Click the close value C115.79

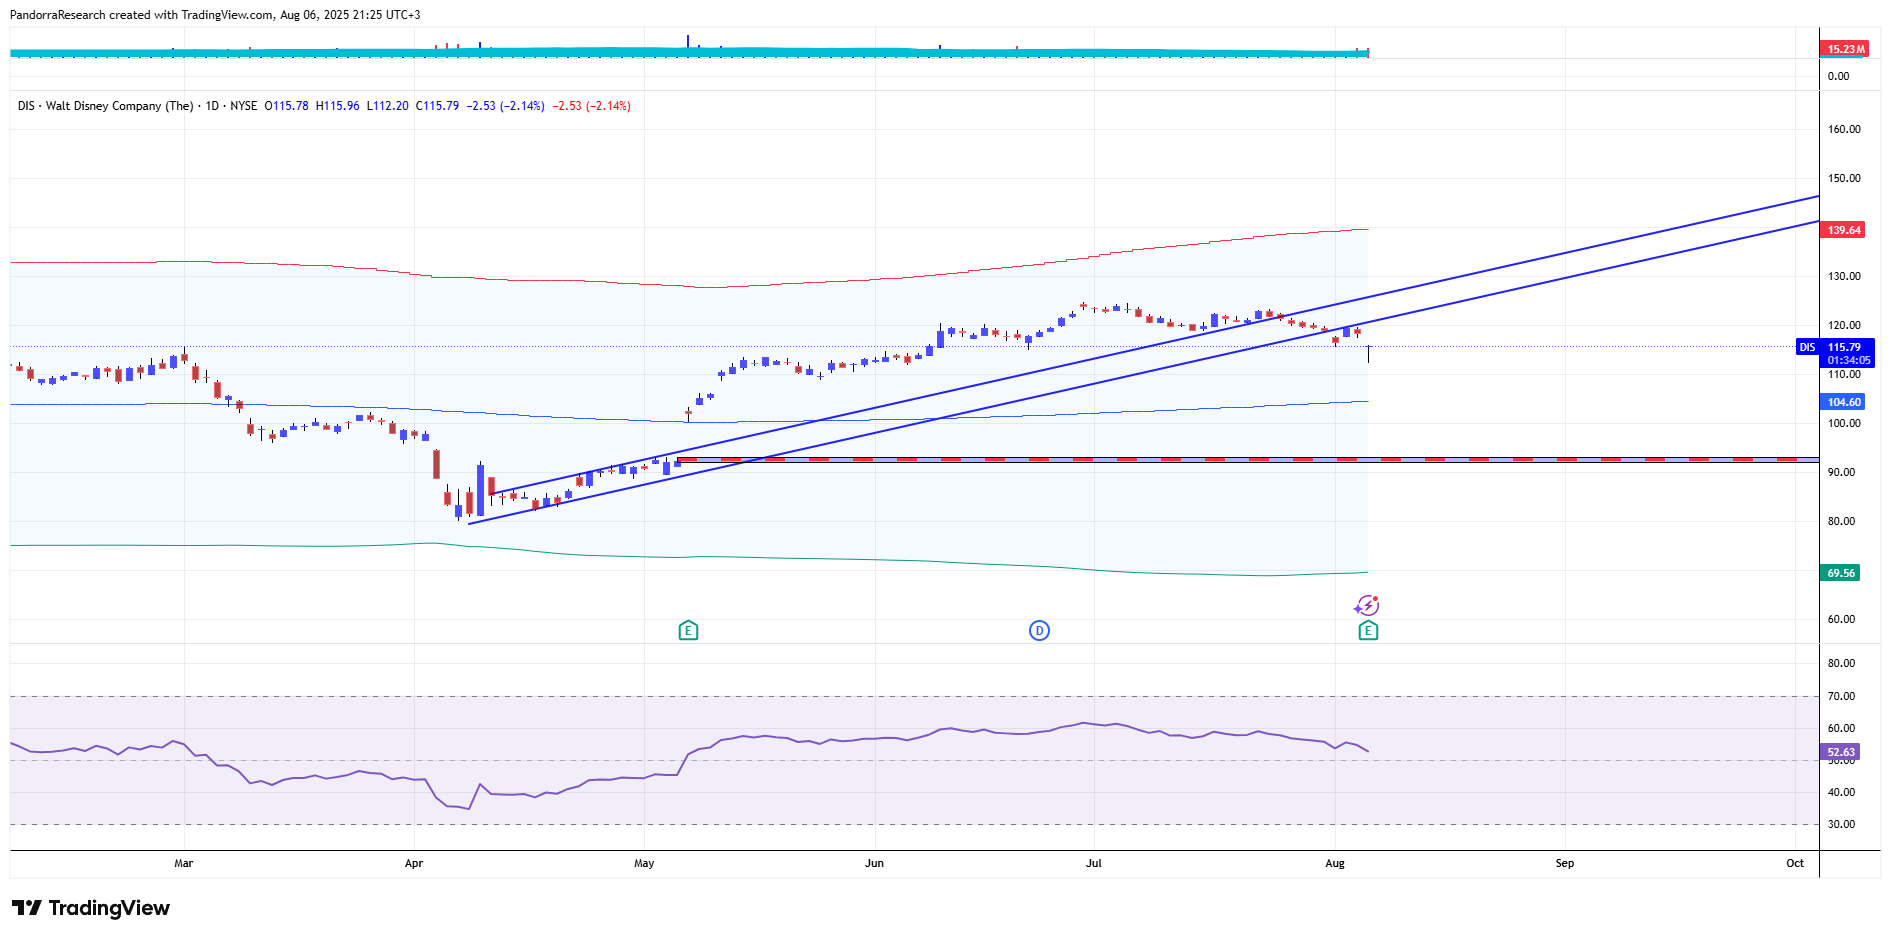point(437,106)
